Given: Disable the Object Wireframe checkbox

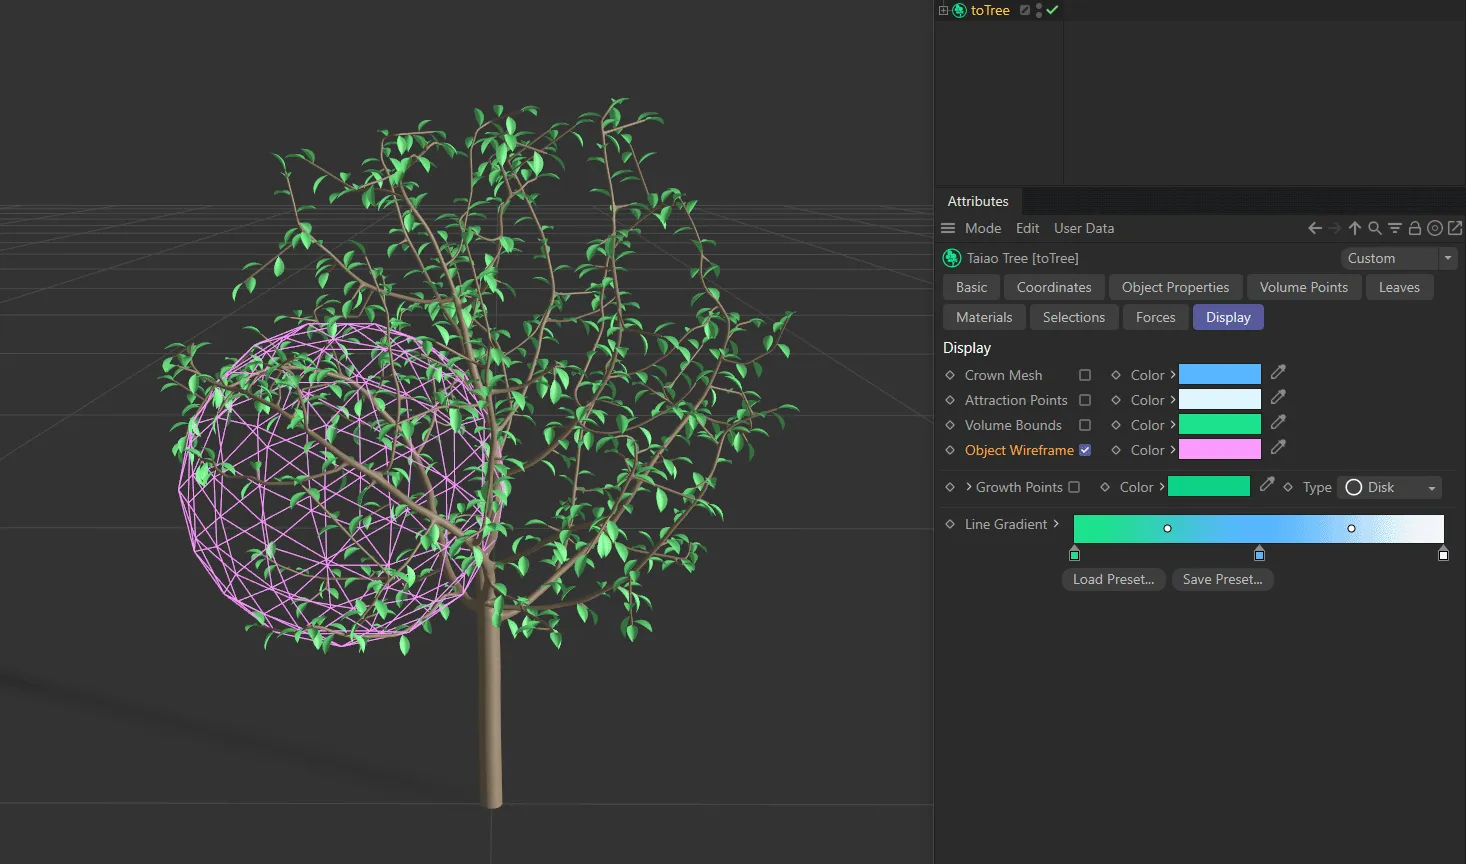Looking at the screenshot, I should (1085, 450).
